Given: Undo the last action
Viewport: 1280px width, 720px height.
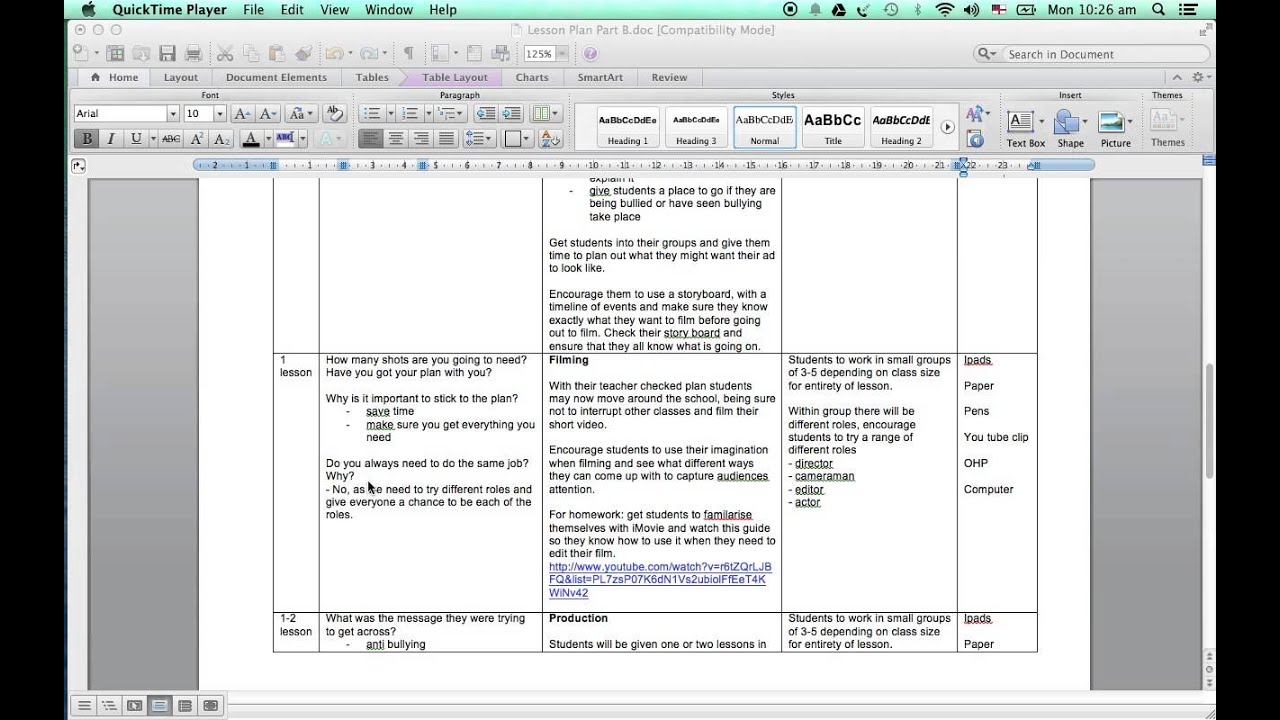Looking at the screenshot, I should [333, 54].
